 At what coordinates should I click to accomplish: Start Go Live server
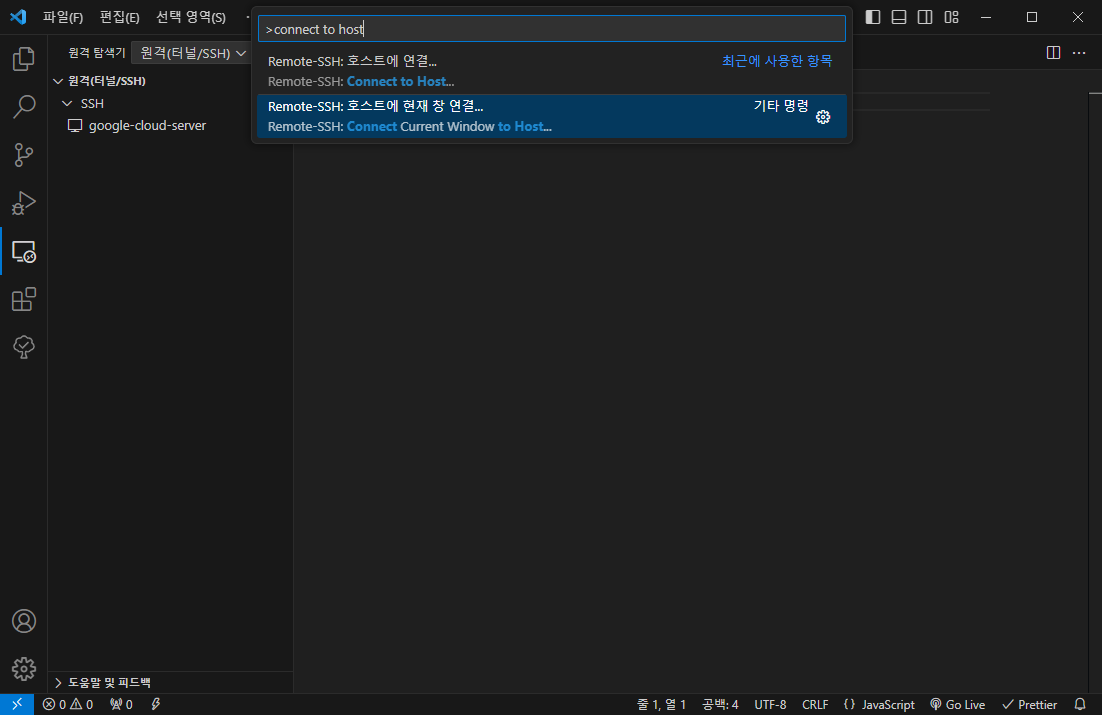(x=957, y=704)
